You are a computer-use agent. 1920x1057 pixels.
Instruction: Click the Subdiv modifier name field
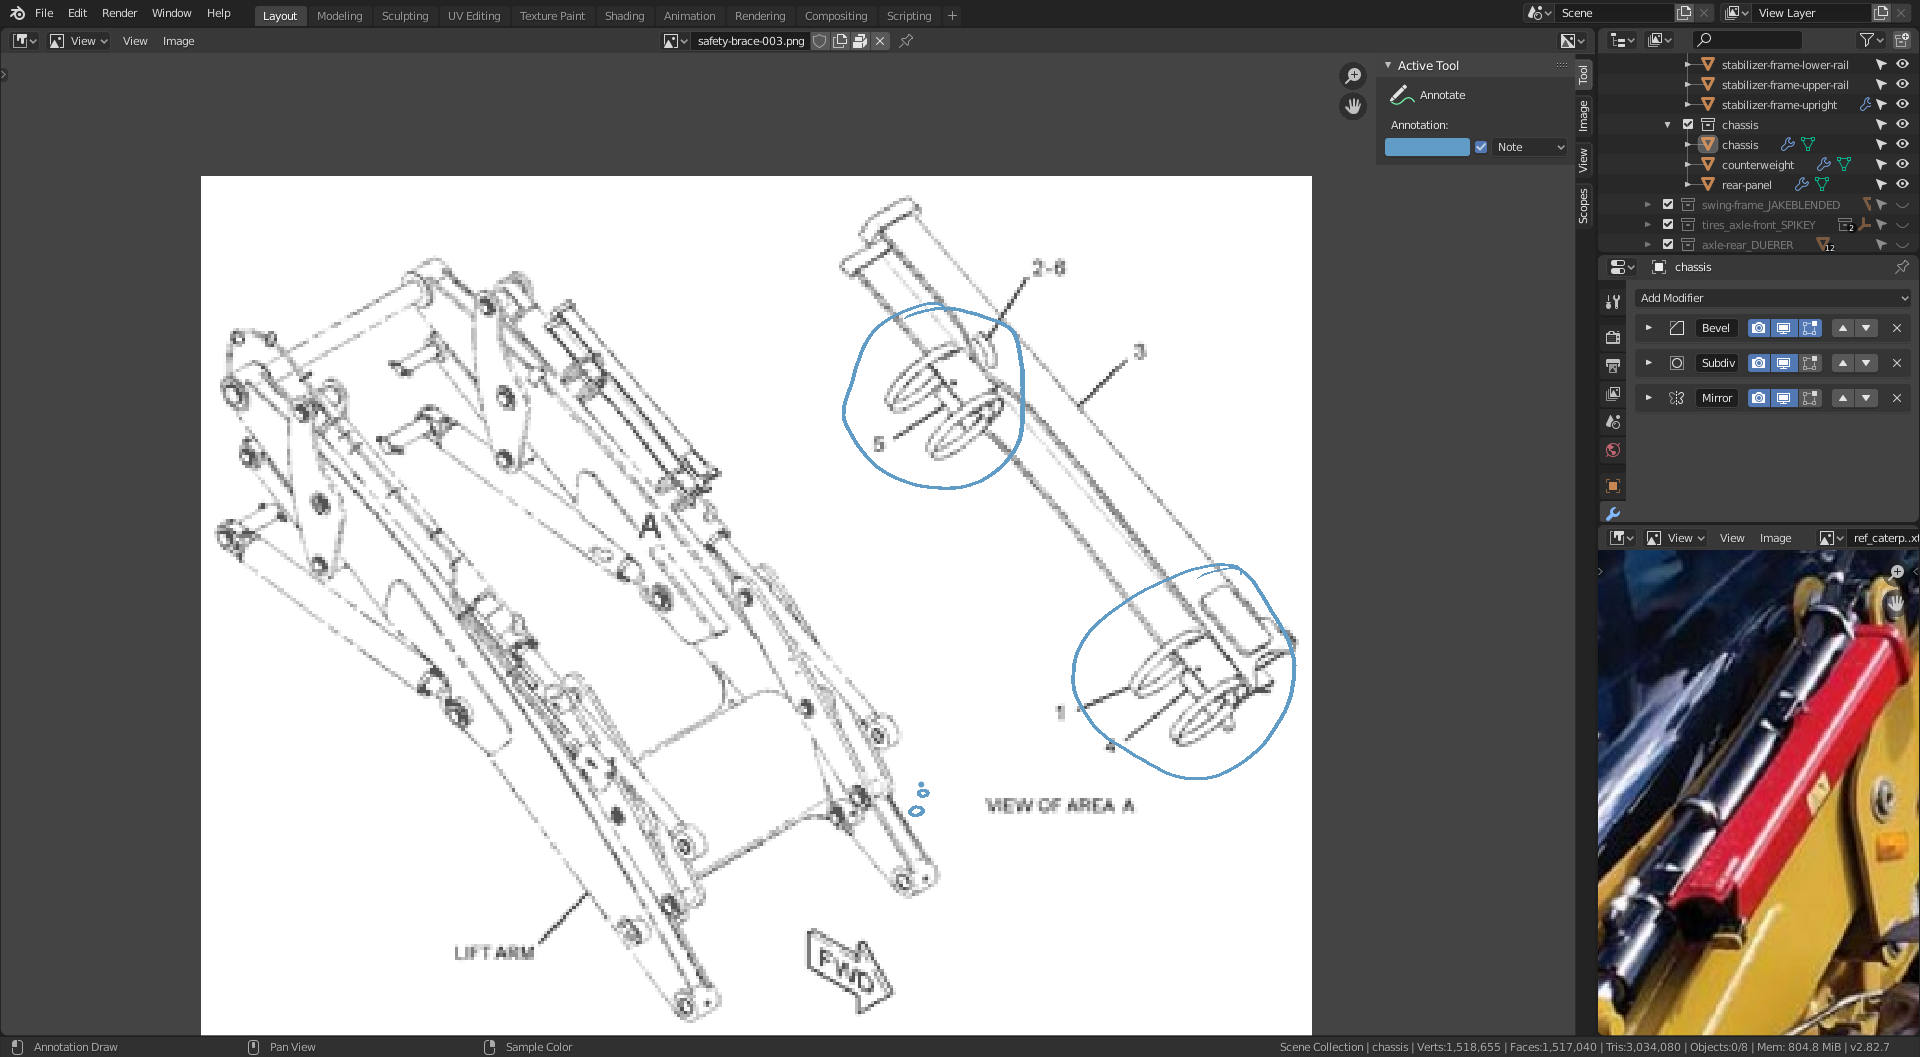pyautogui.click(x=1718, y=363)
